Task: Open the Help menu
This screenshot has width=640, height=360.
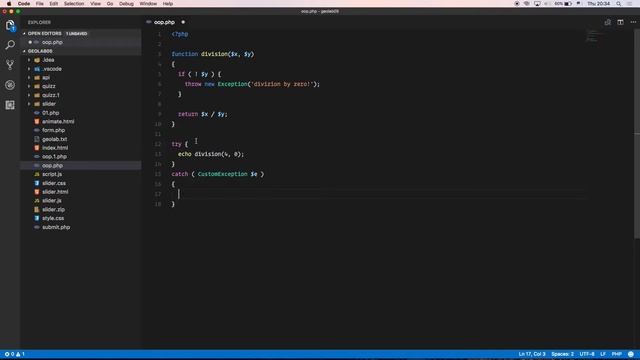Action: pos(168,4)
